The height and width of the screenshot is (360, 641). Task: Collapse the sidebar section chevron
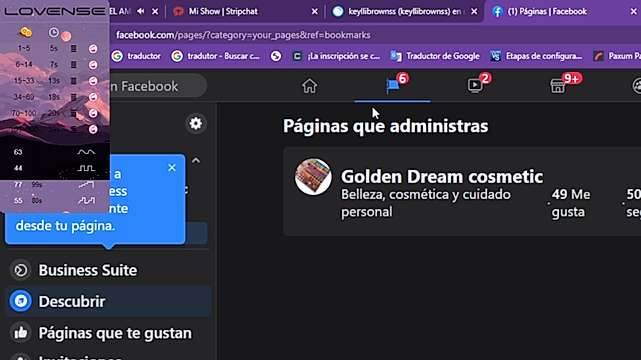coord(196,160)
